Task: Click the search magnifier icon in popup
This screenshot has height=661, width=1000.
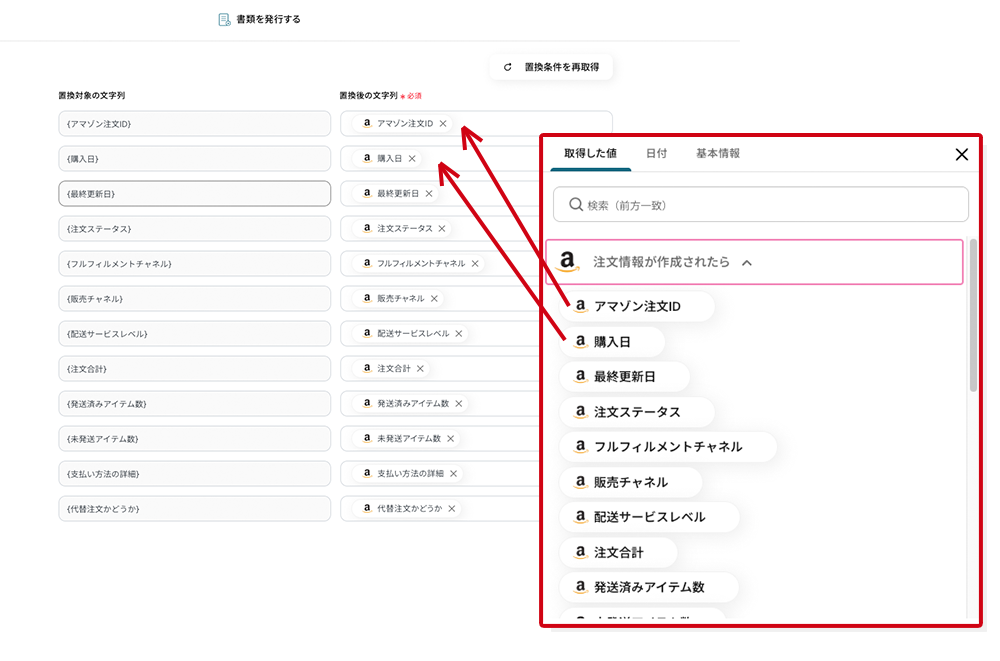Action: coord(575,205)
